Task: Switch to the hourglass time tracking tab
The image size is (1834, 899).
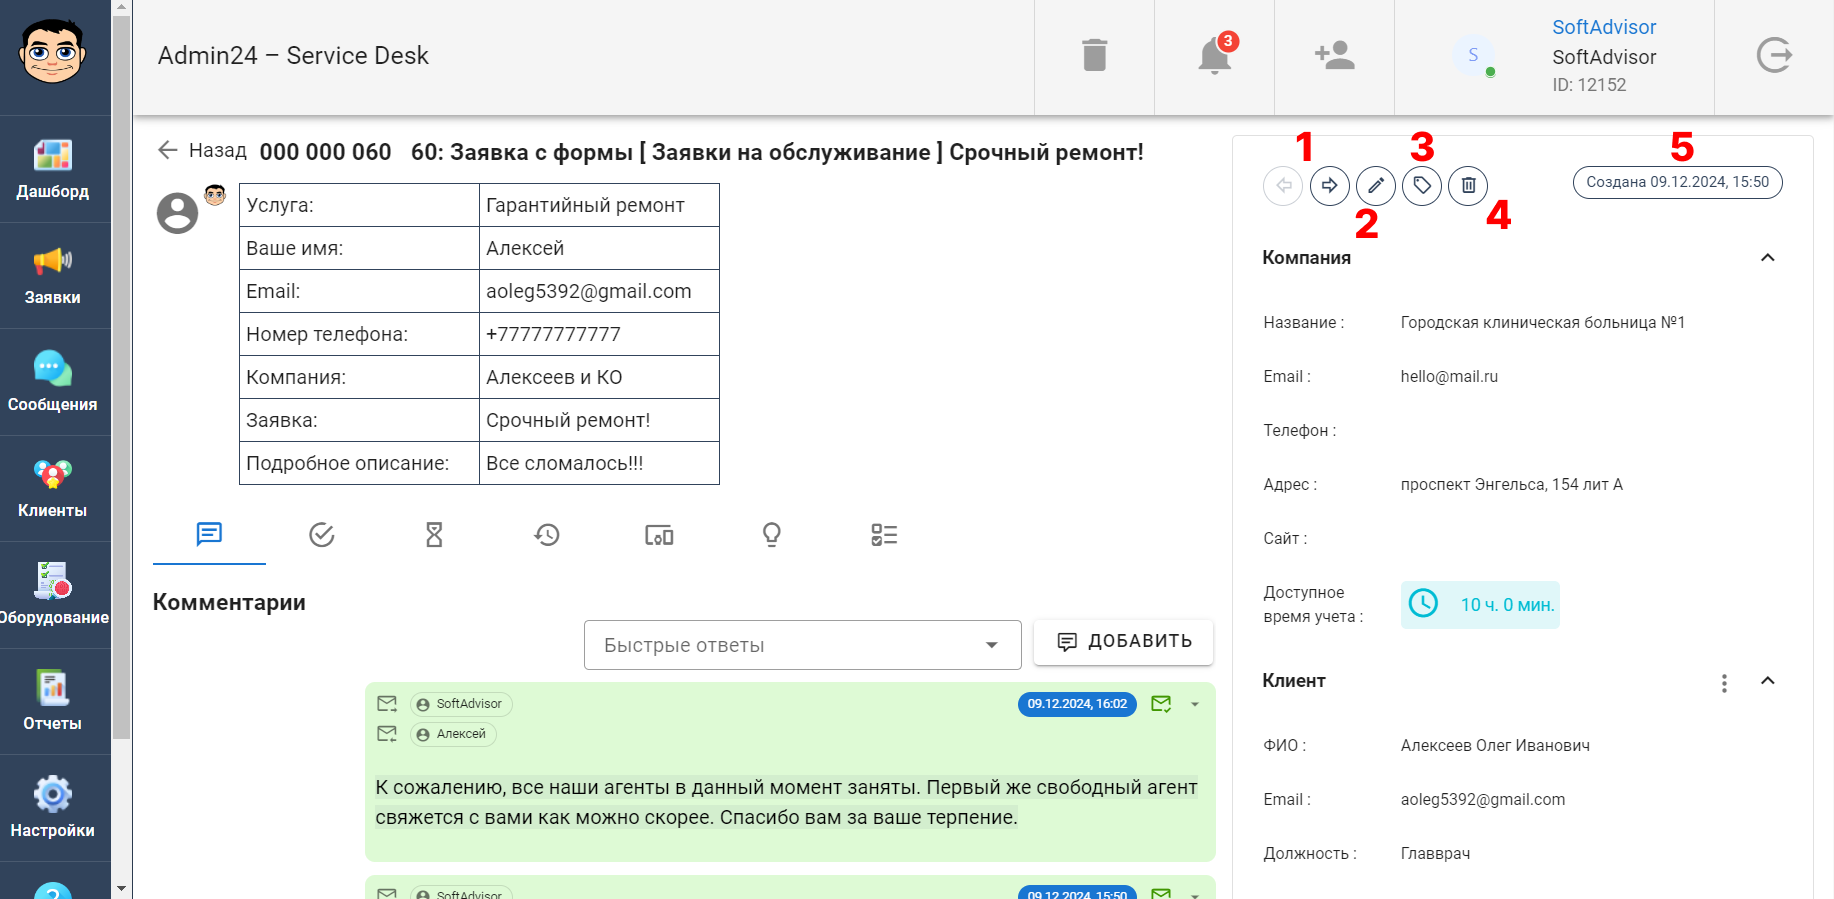Action: 434,535
